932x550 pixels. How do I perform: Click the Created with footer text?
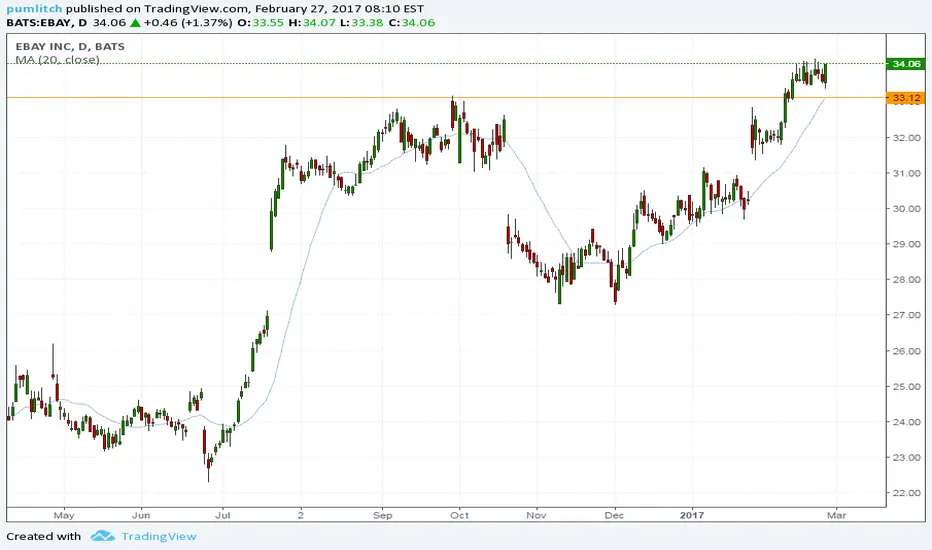click(43, 536)
